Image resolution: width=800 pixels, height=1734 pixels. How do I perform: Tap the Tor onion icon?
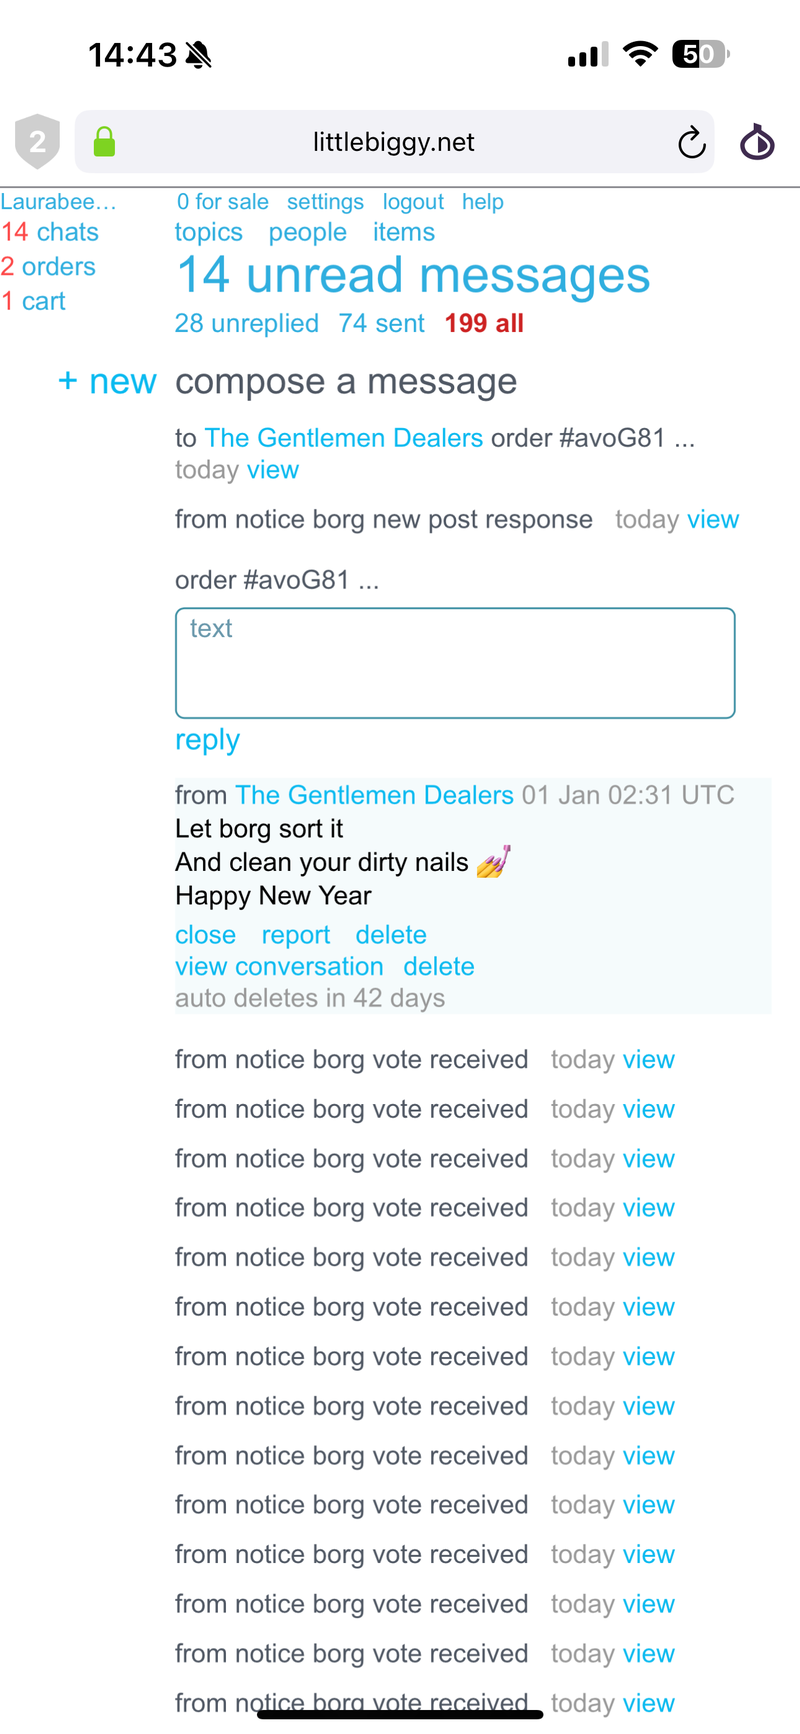click(757, 142)
